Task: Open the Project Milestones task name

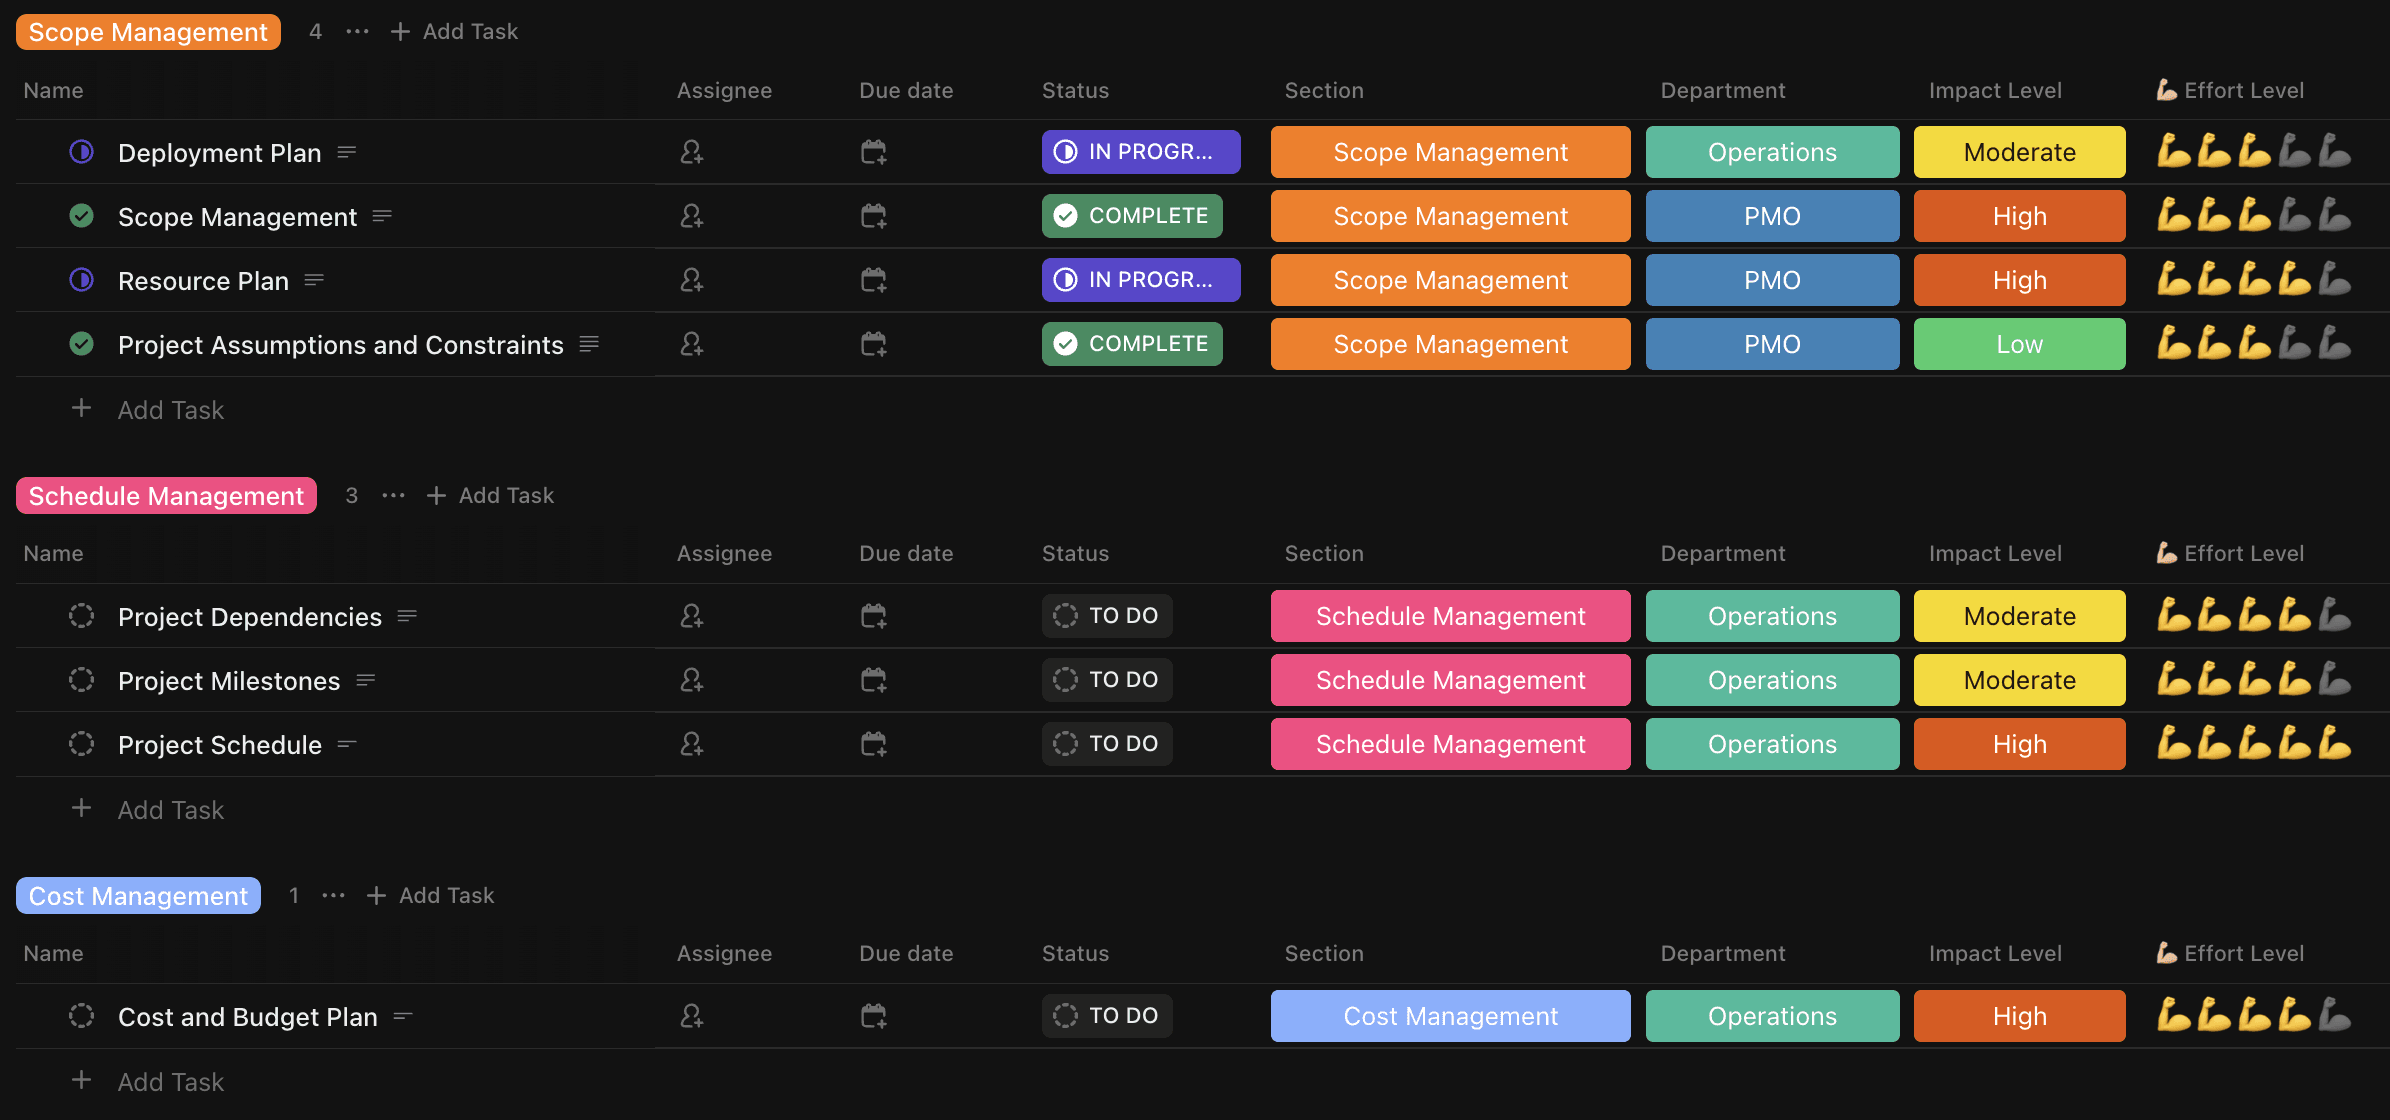Action: coord(229,680)
